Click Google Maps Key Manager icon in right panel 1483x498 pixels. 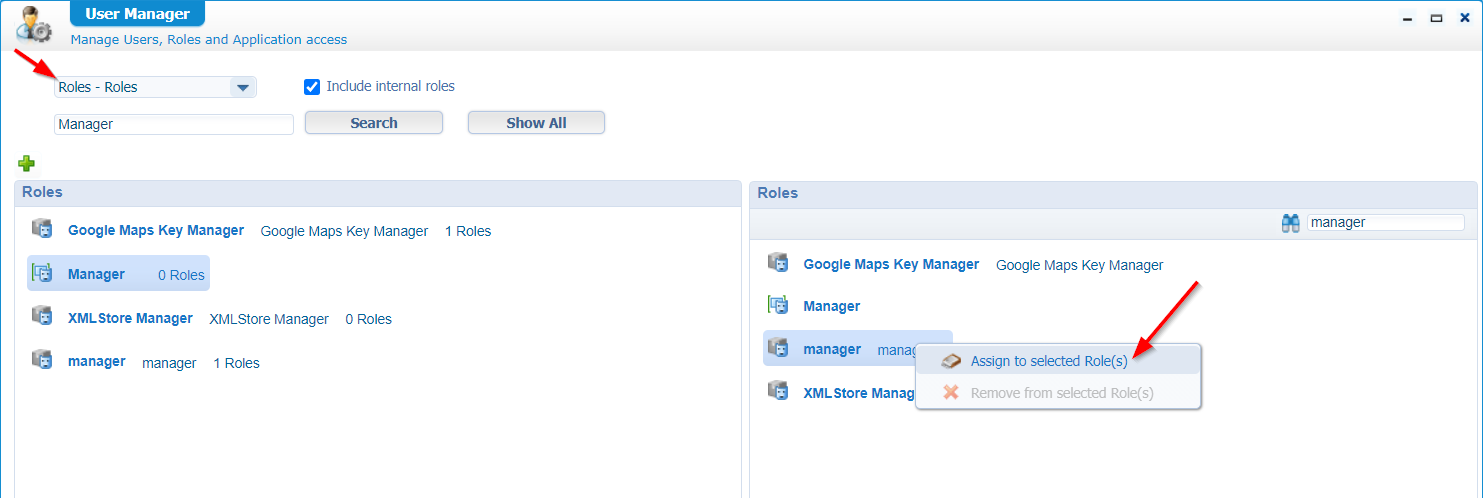778,264
